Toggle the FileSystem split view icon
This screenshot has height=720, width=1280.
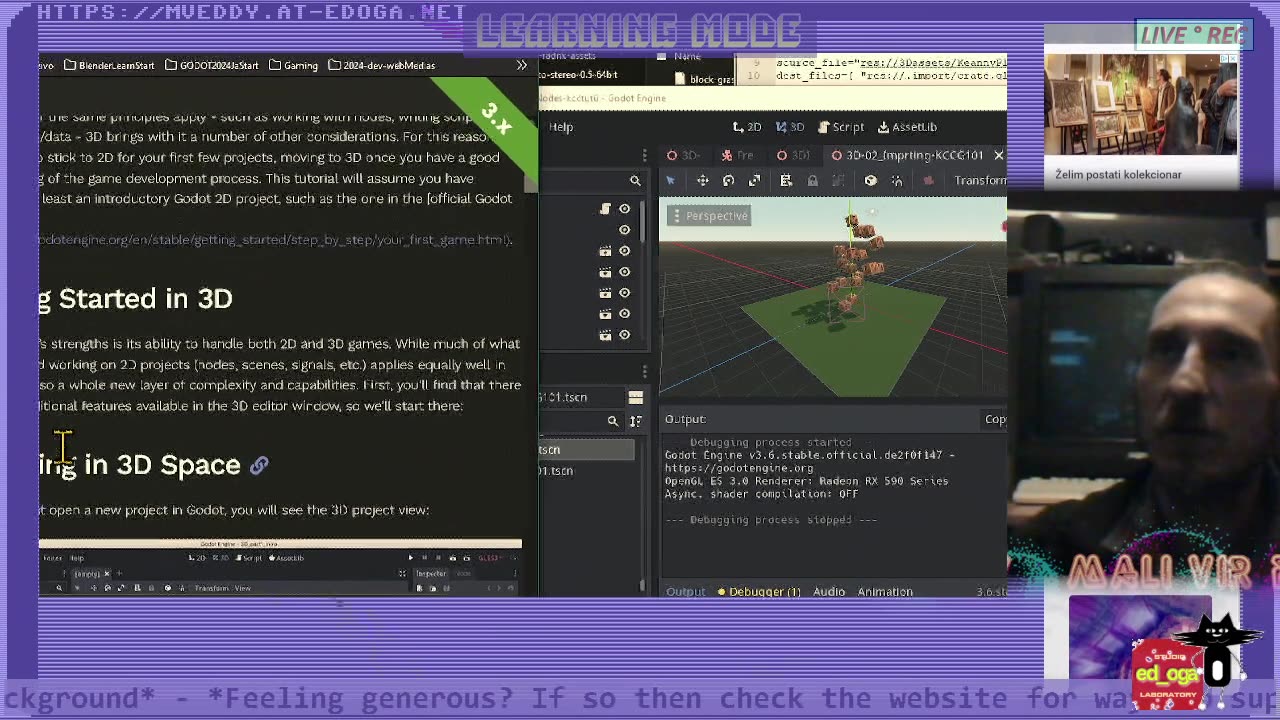[x=635, y=397]
